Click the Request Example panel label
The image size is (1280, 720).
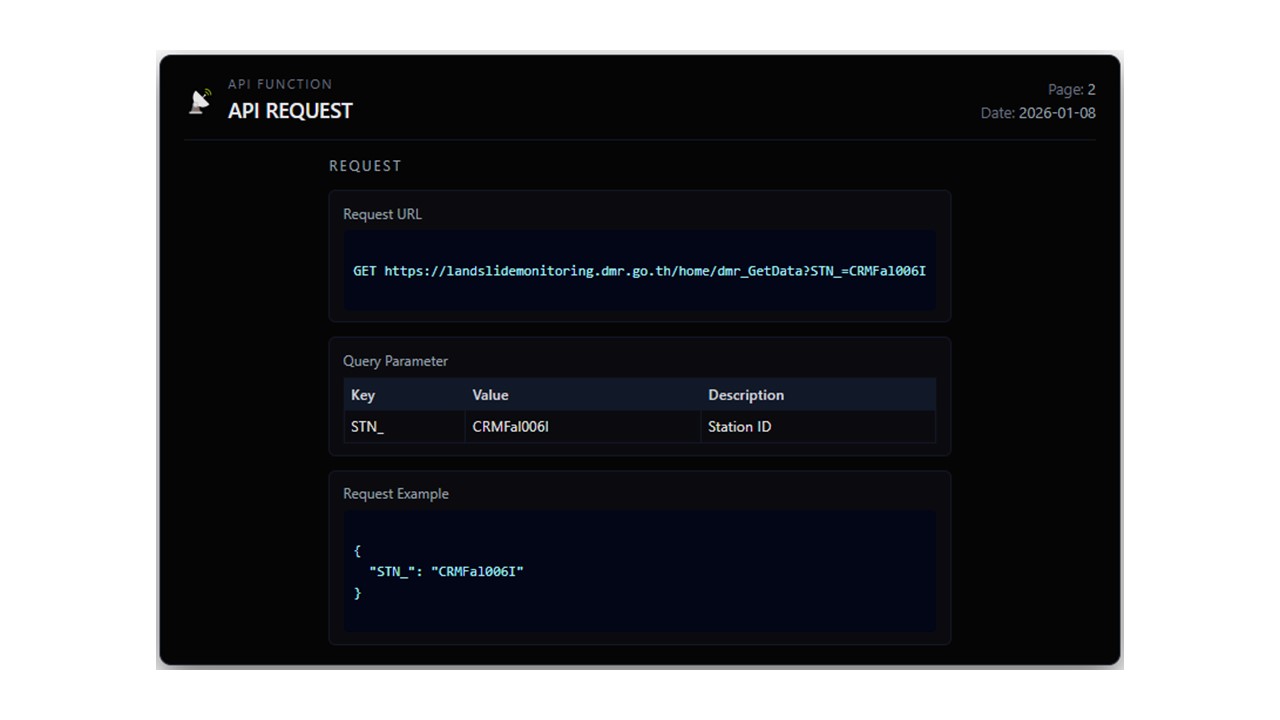click(395, 494)
